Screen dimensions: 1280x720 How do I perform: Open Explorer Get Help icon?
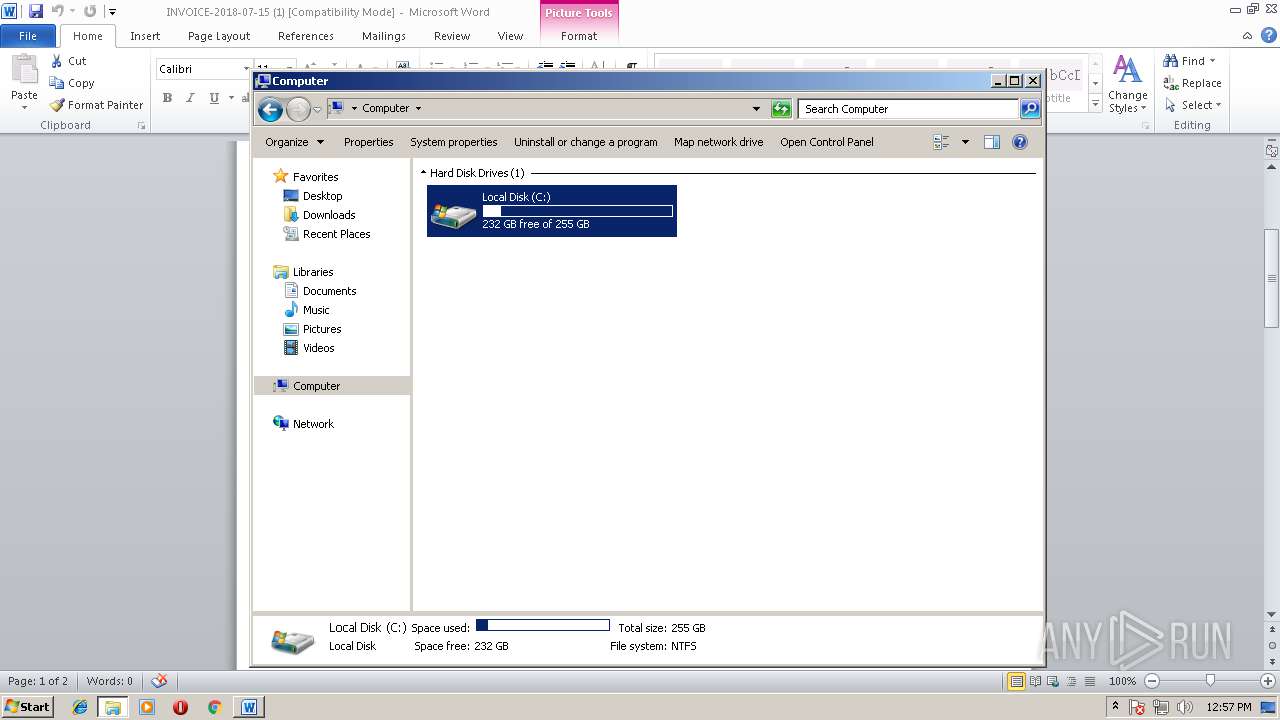click(1020, 142)
